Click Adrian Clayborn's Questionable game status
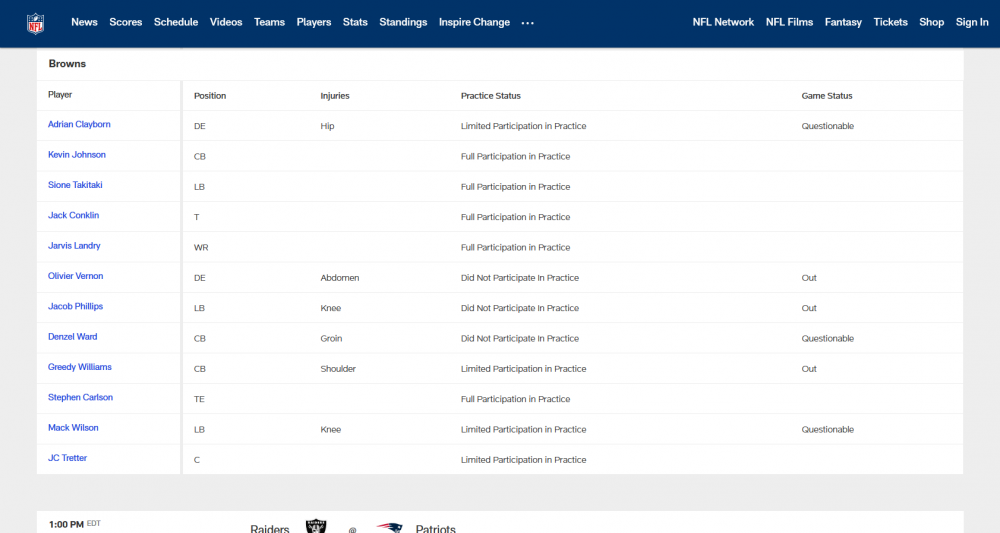 pyautogui.click(x=828, y=126)
